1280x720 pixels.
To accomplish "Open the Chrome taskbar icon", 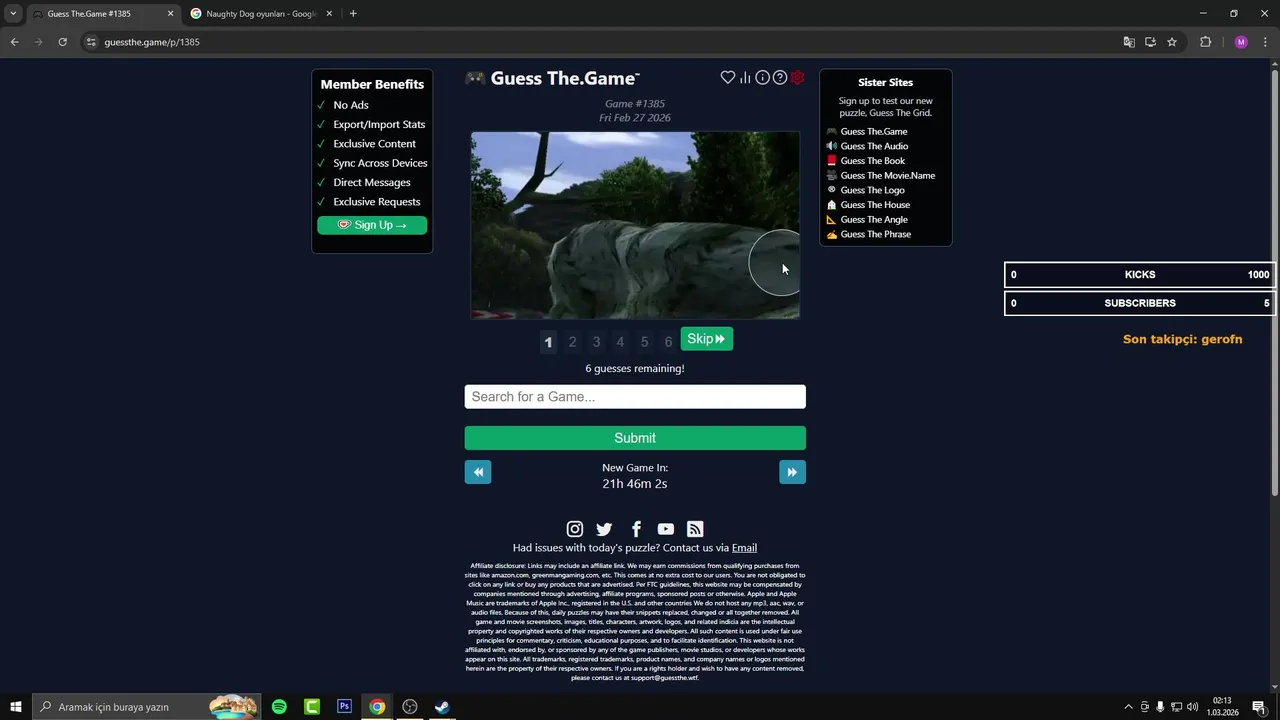I will (377, 707).
